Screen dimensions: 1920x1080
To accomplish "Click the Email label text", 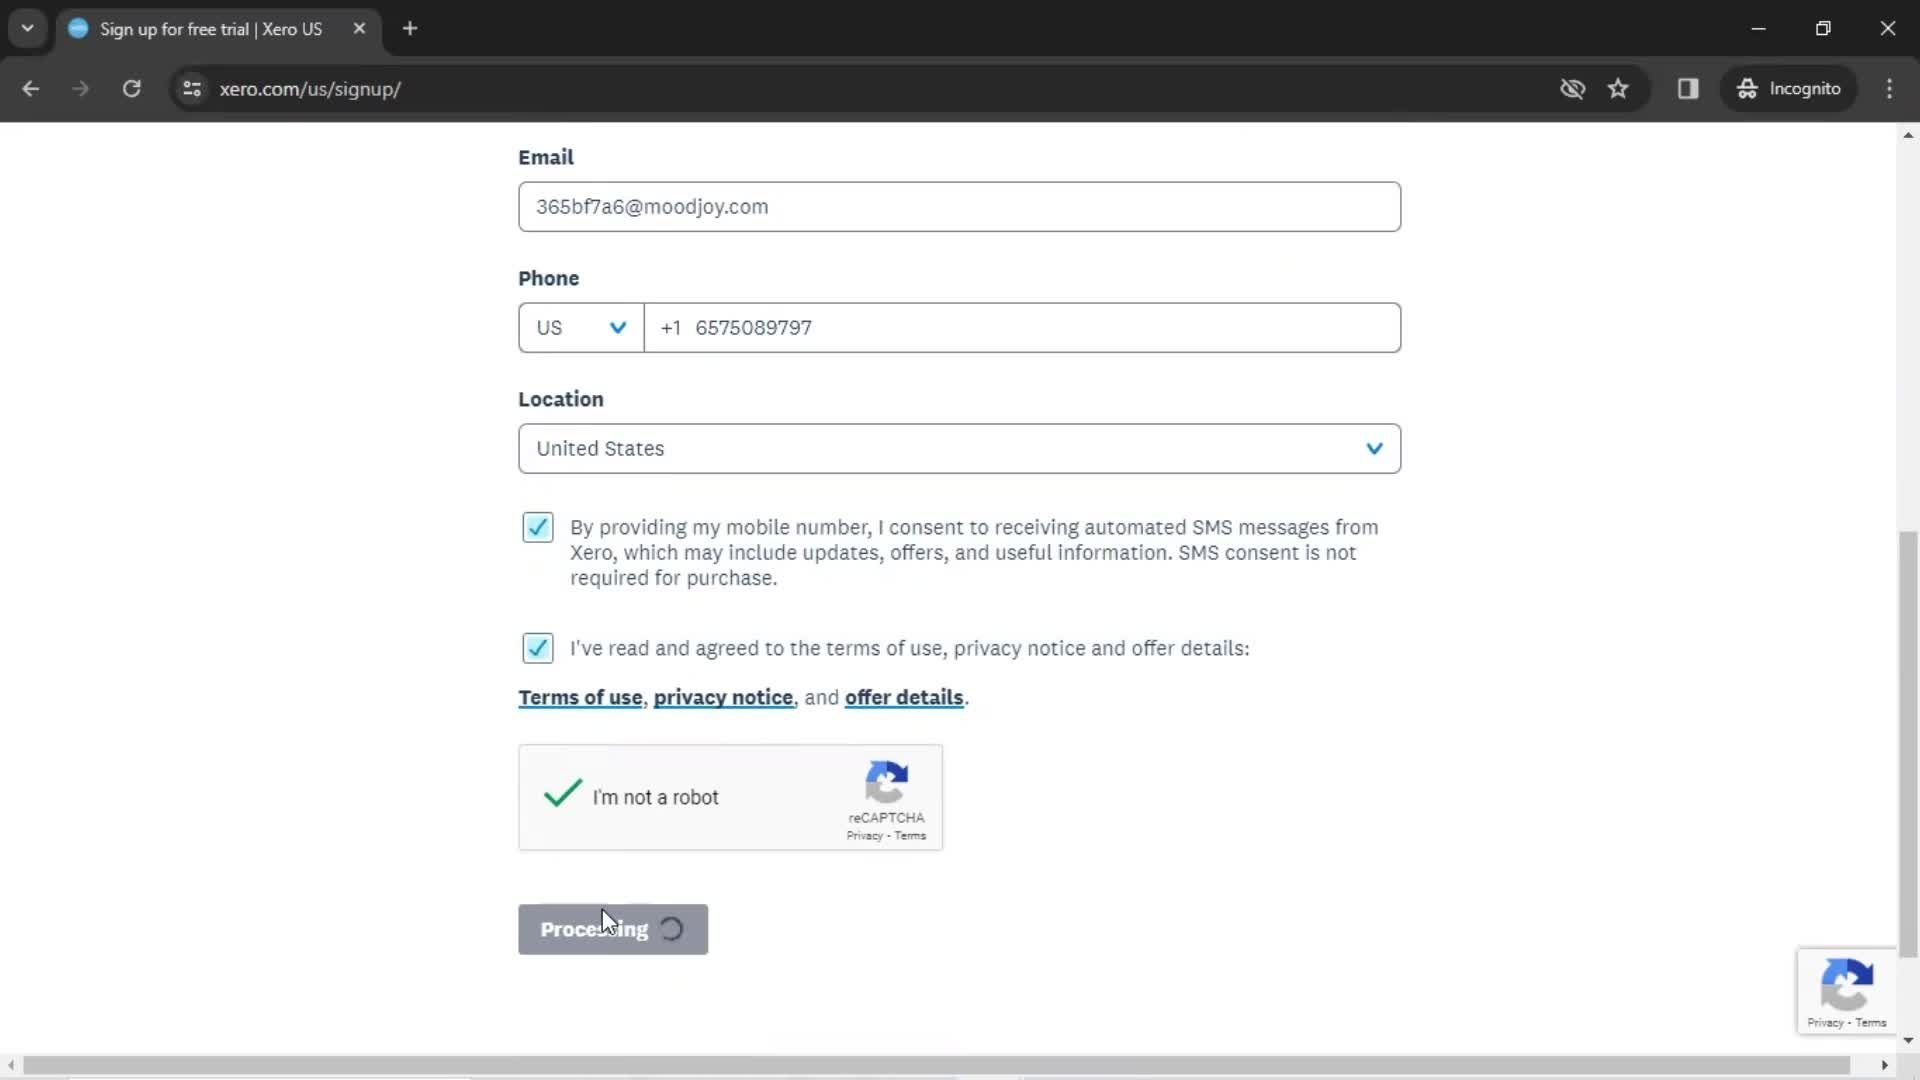I will (x=546, y=158).
